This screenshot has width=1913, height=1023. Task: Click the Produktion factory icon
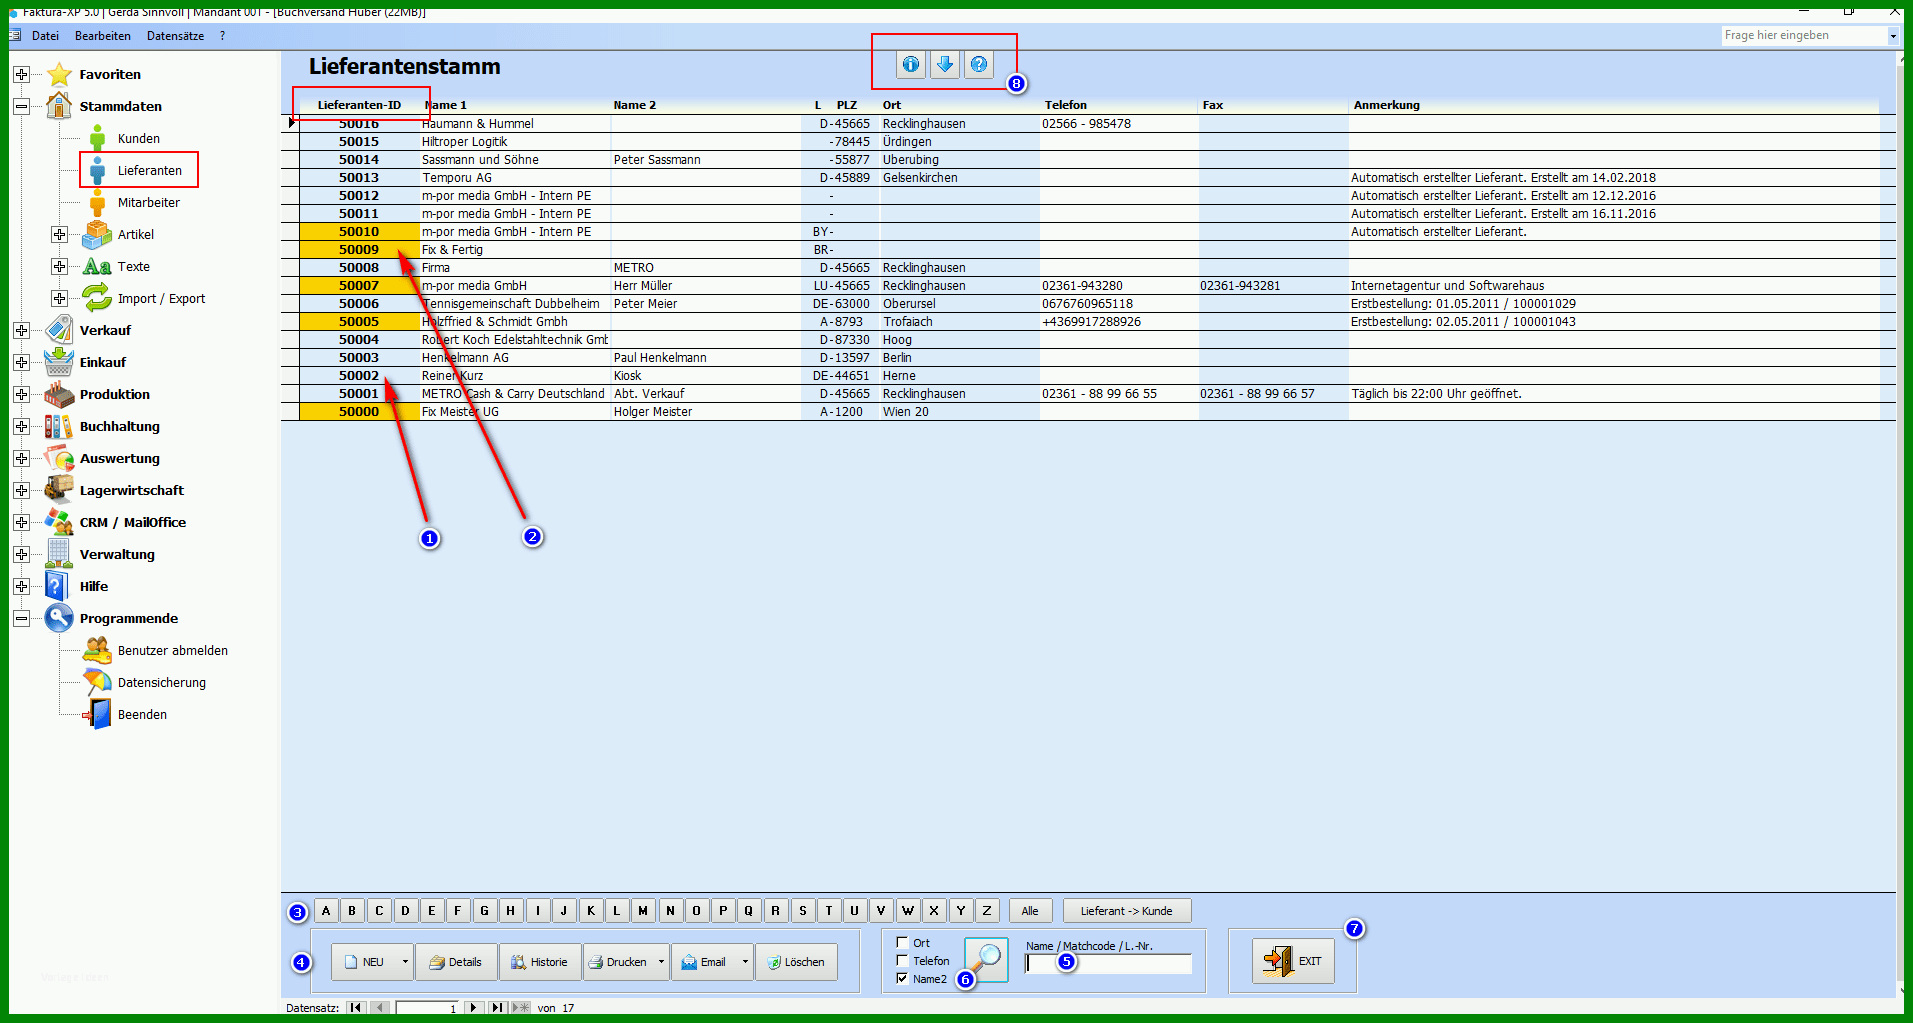(59, 394)
